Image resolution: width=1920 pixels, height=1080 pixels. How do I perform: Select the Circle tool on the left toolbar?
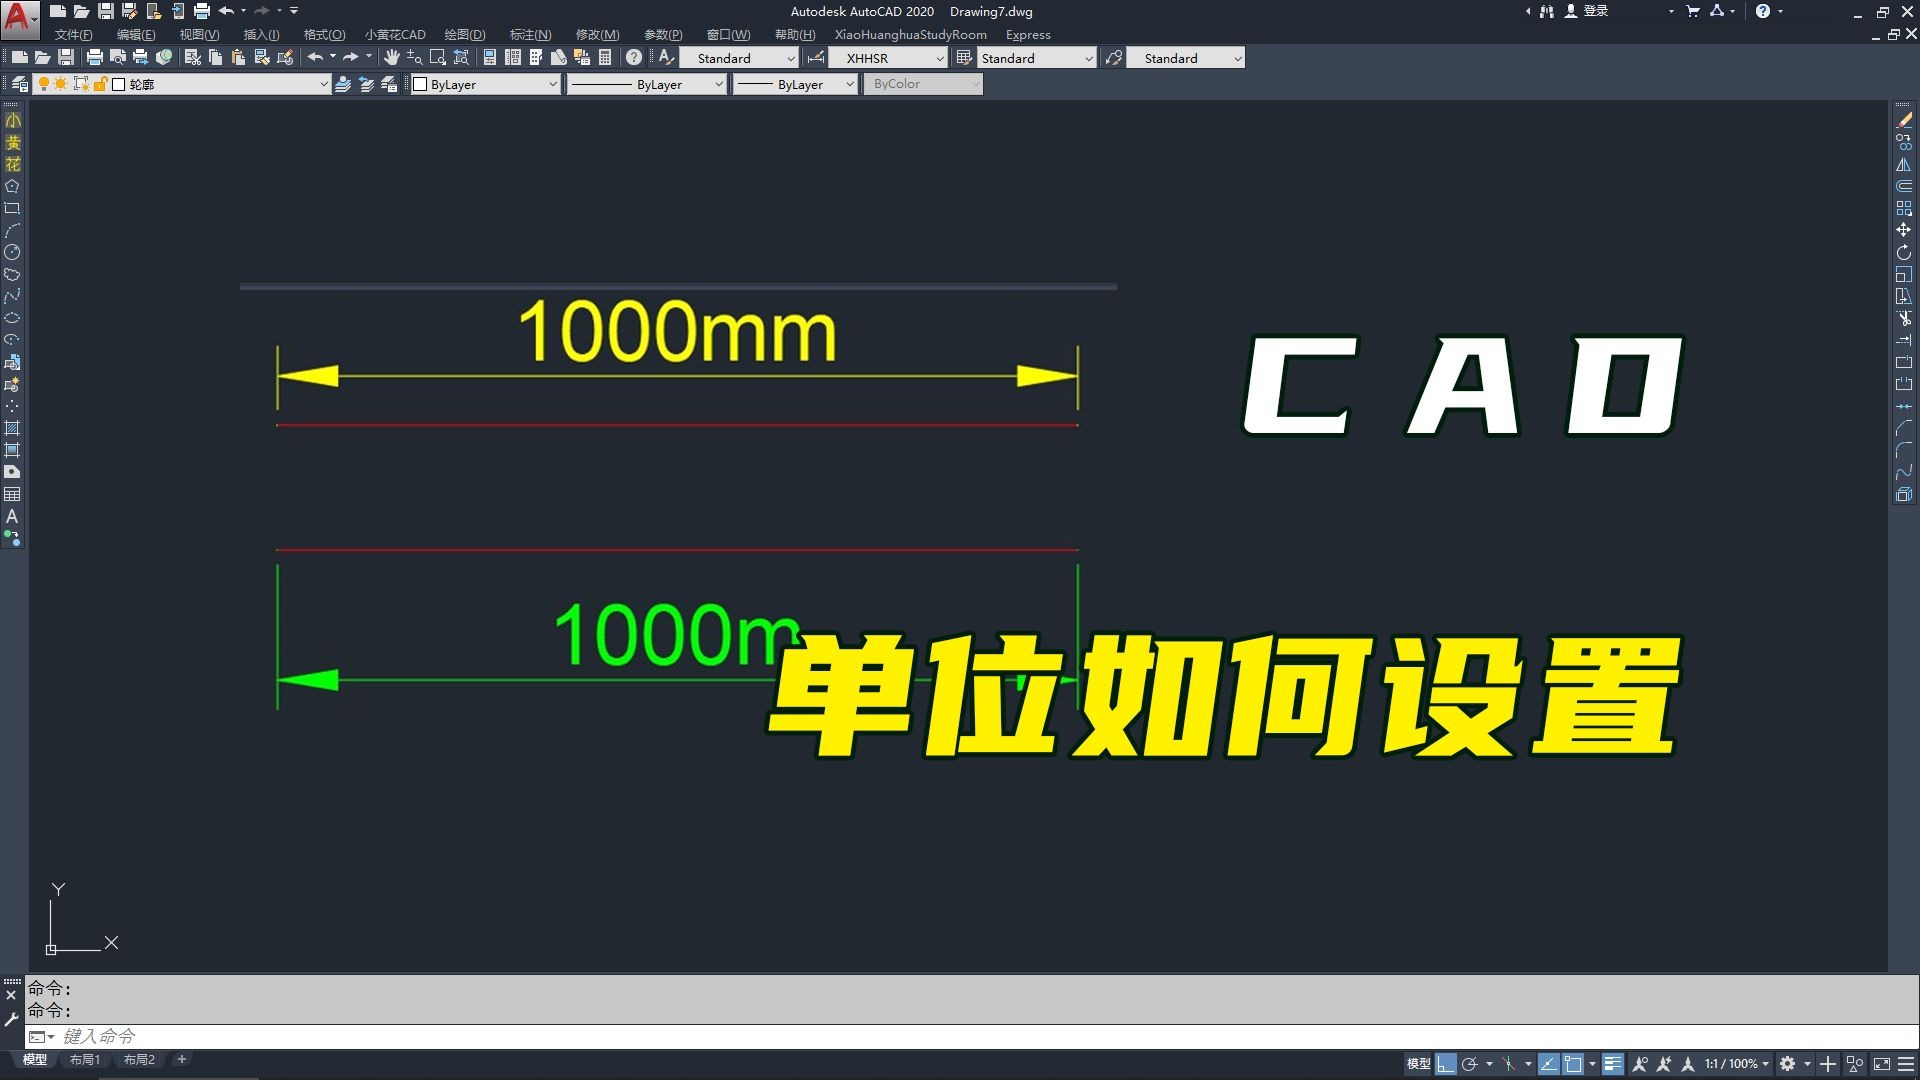[13, 253]
